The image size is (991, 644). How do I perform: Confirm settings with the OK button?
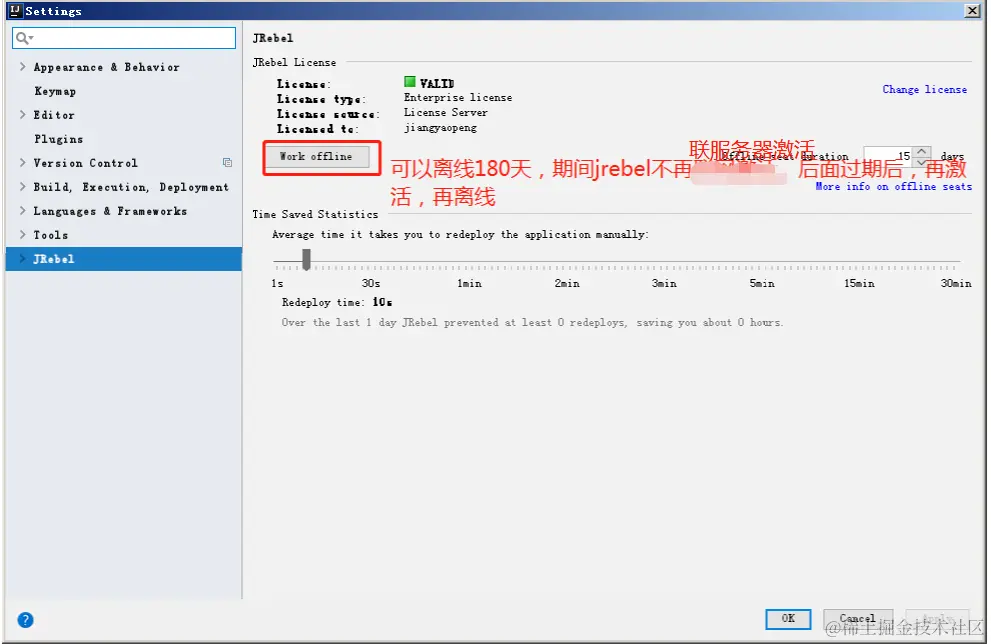[x=788, y=619]
